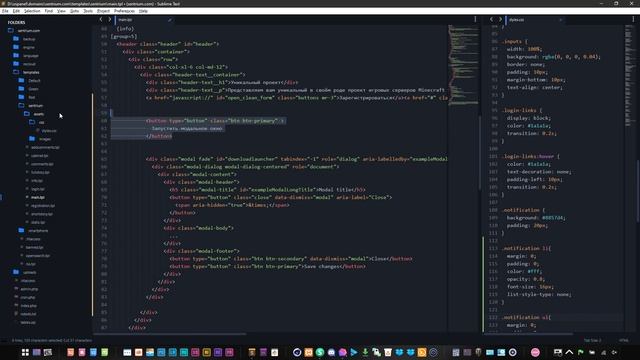Go to previous tab in right pane

click(x=491, y=19)
